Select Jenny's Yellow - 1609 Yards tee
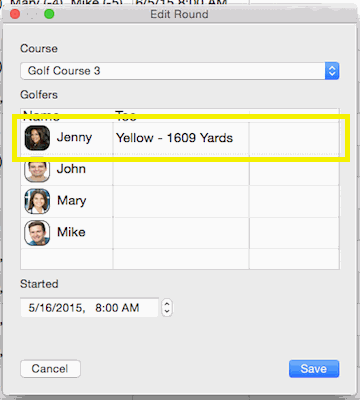Screen dimensions: 360x400 point(174,138)
